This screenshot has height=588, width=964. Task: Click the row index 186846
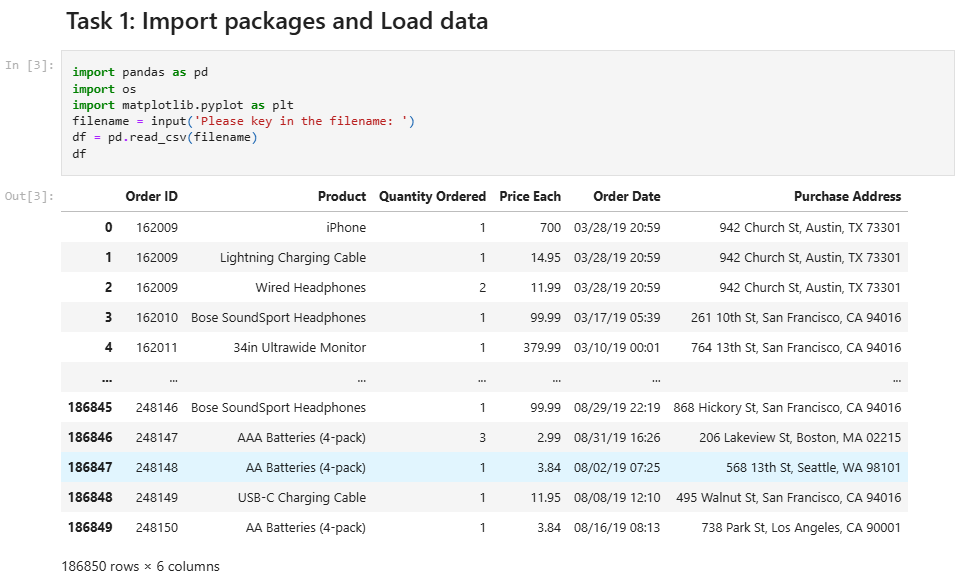[90, 438]
